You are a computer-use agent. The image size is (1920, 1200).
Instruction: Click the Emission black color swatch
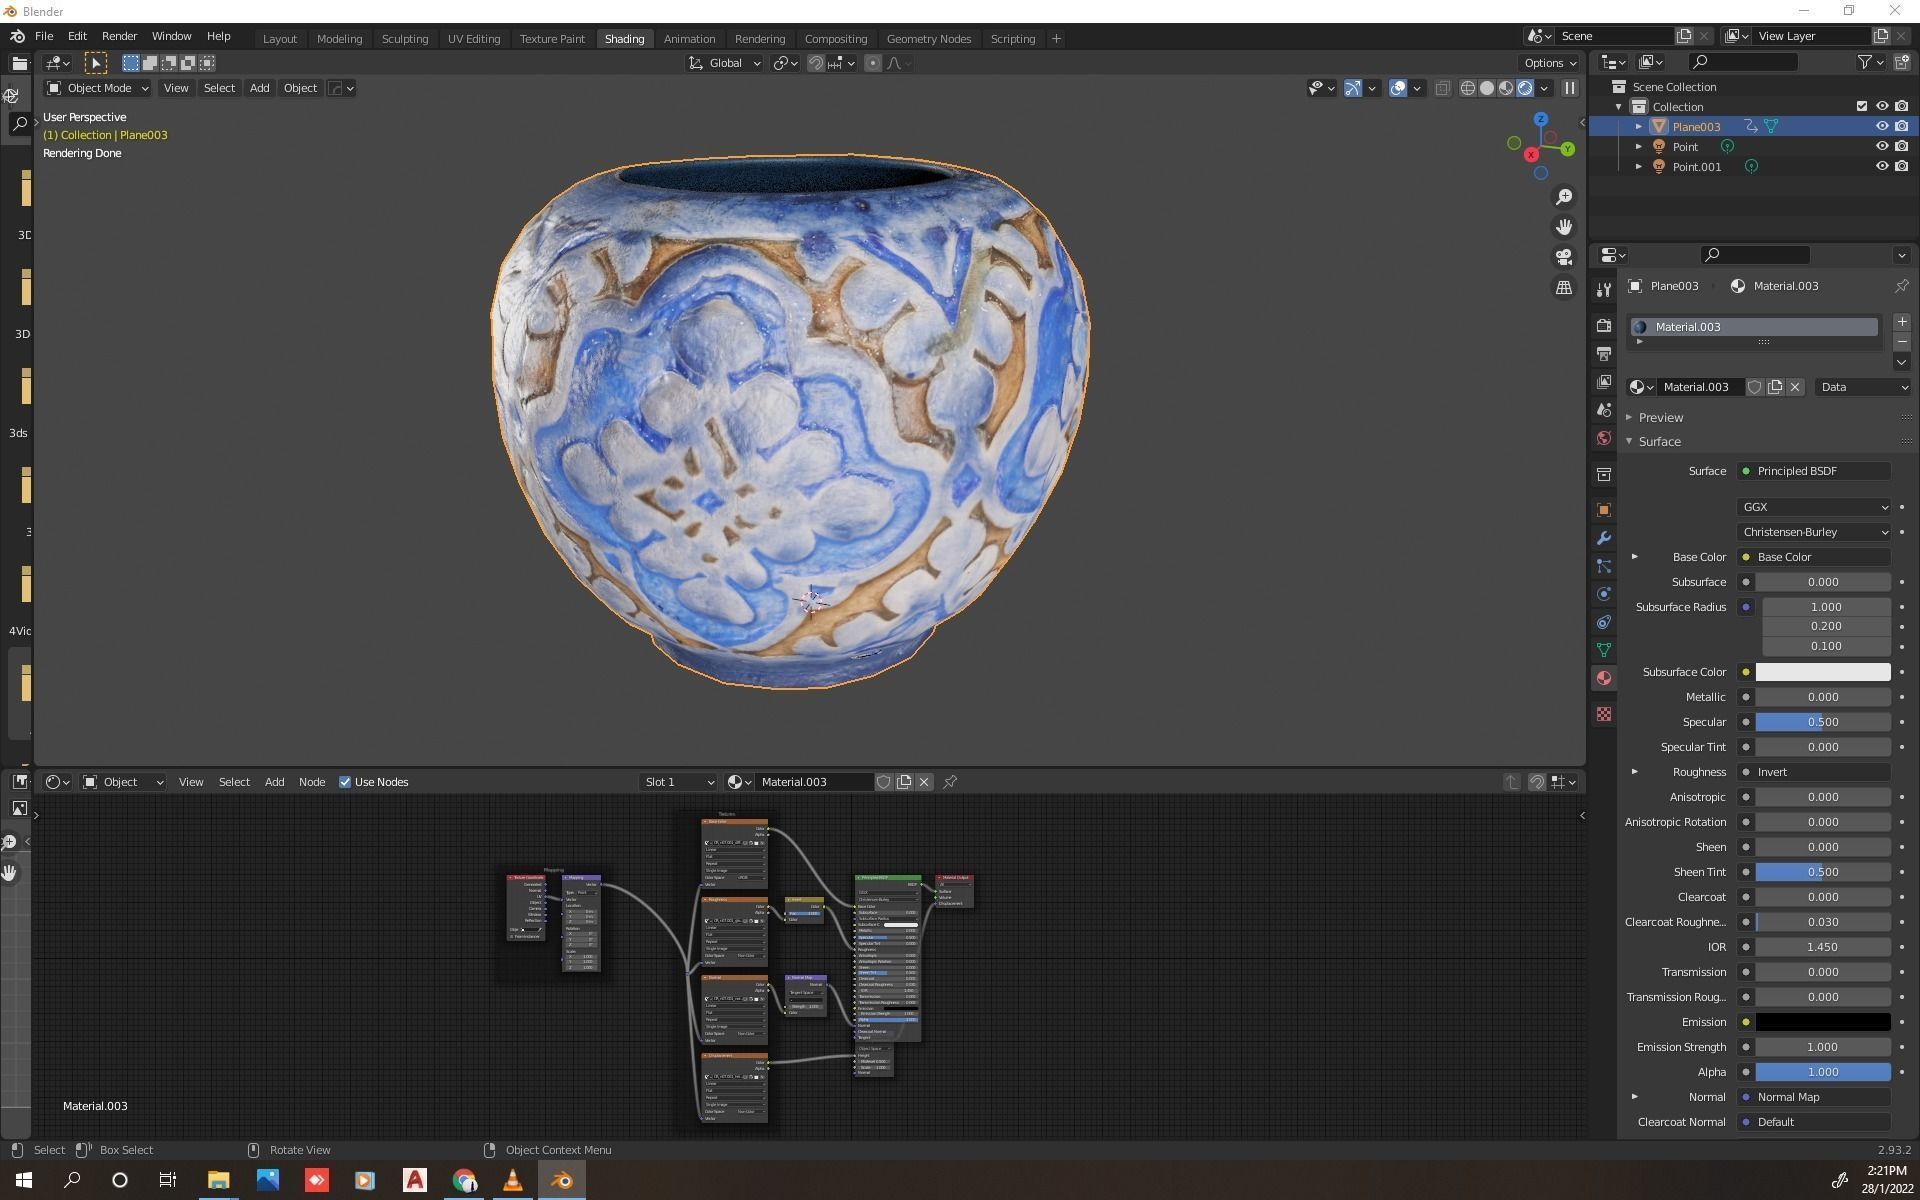(x=1823, y=1022)
